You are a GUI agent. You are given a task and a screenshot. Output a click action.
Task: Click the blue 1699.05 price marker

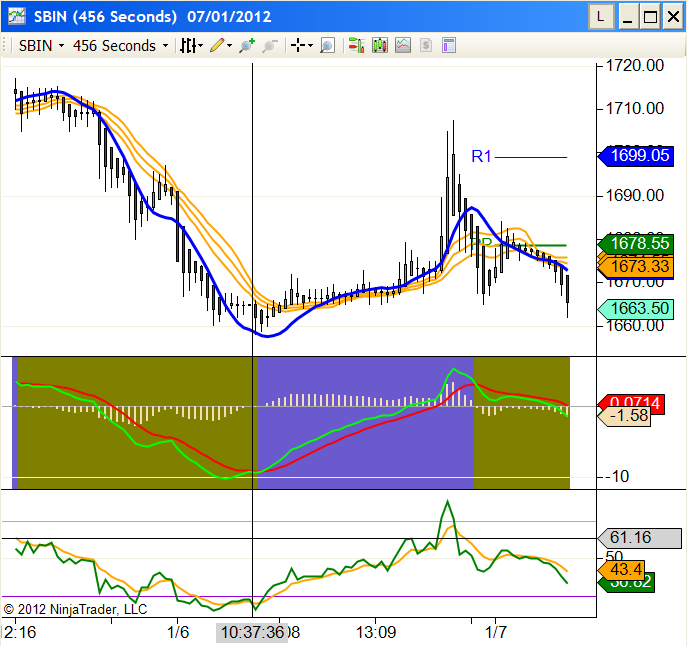click(x=636, y=156)
